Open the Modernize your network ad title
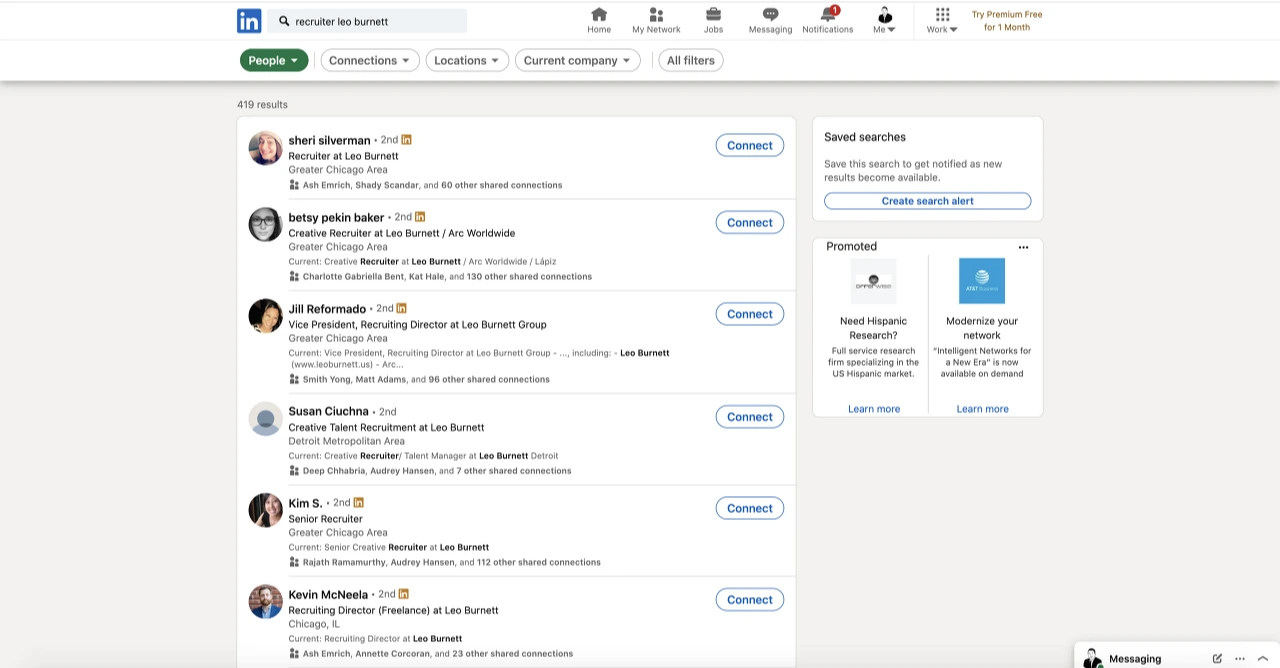The image size is (1280, 668). [x=982, y=328]
